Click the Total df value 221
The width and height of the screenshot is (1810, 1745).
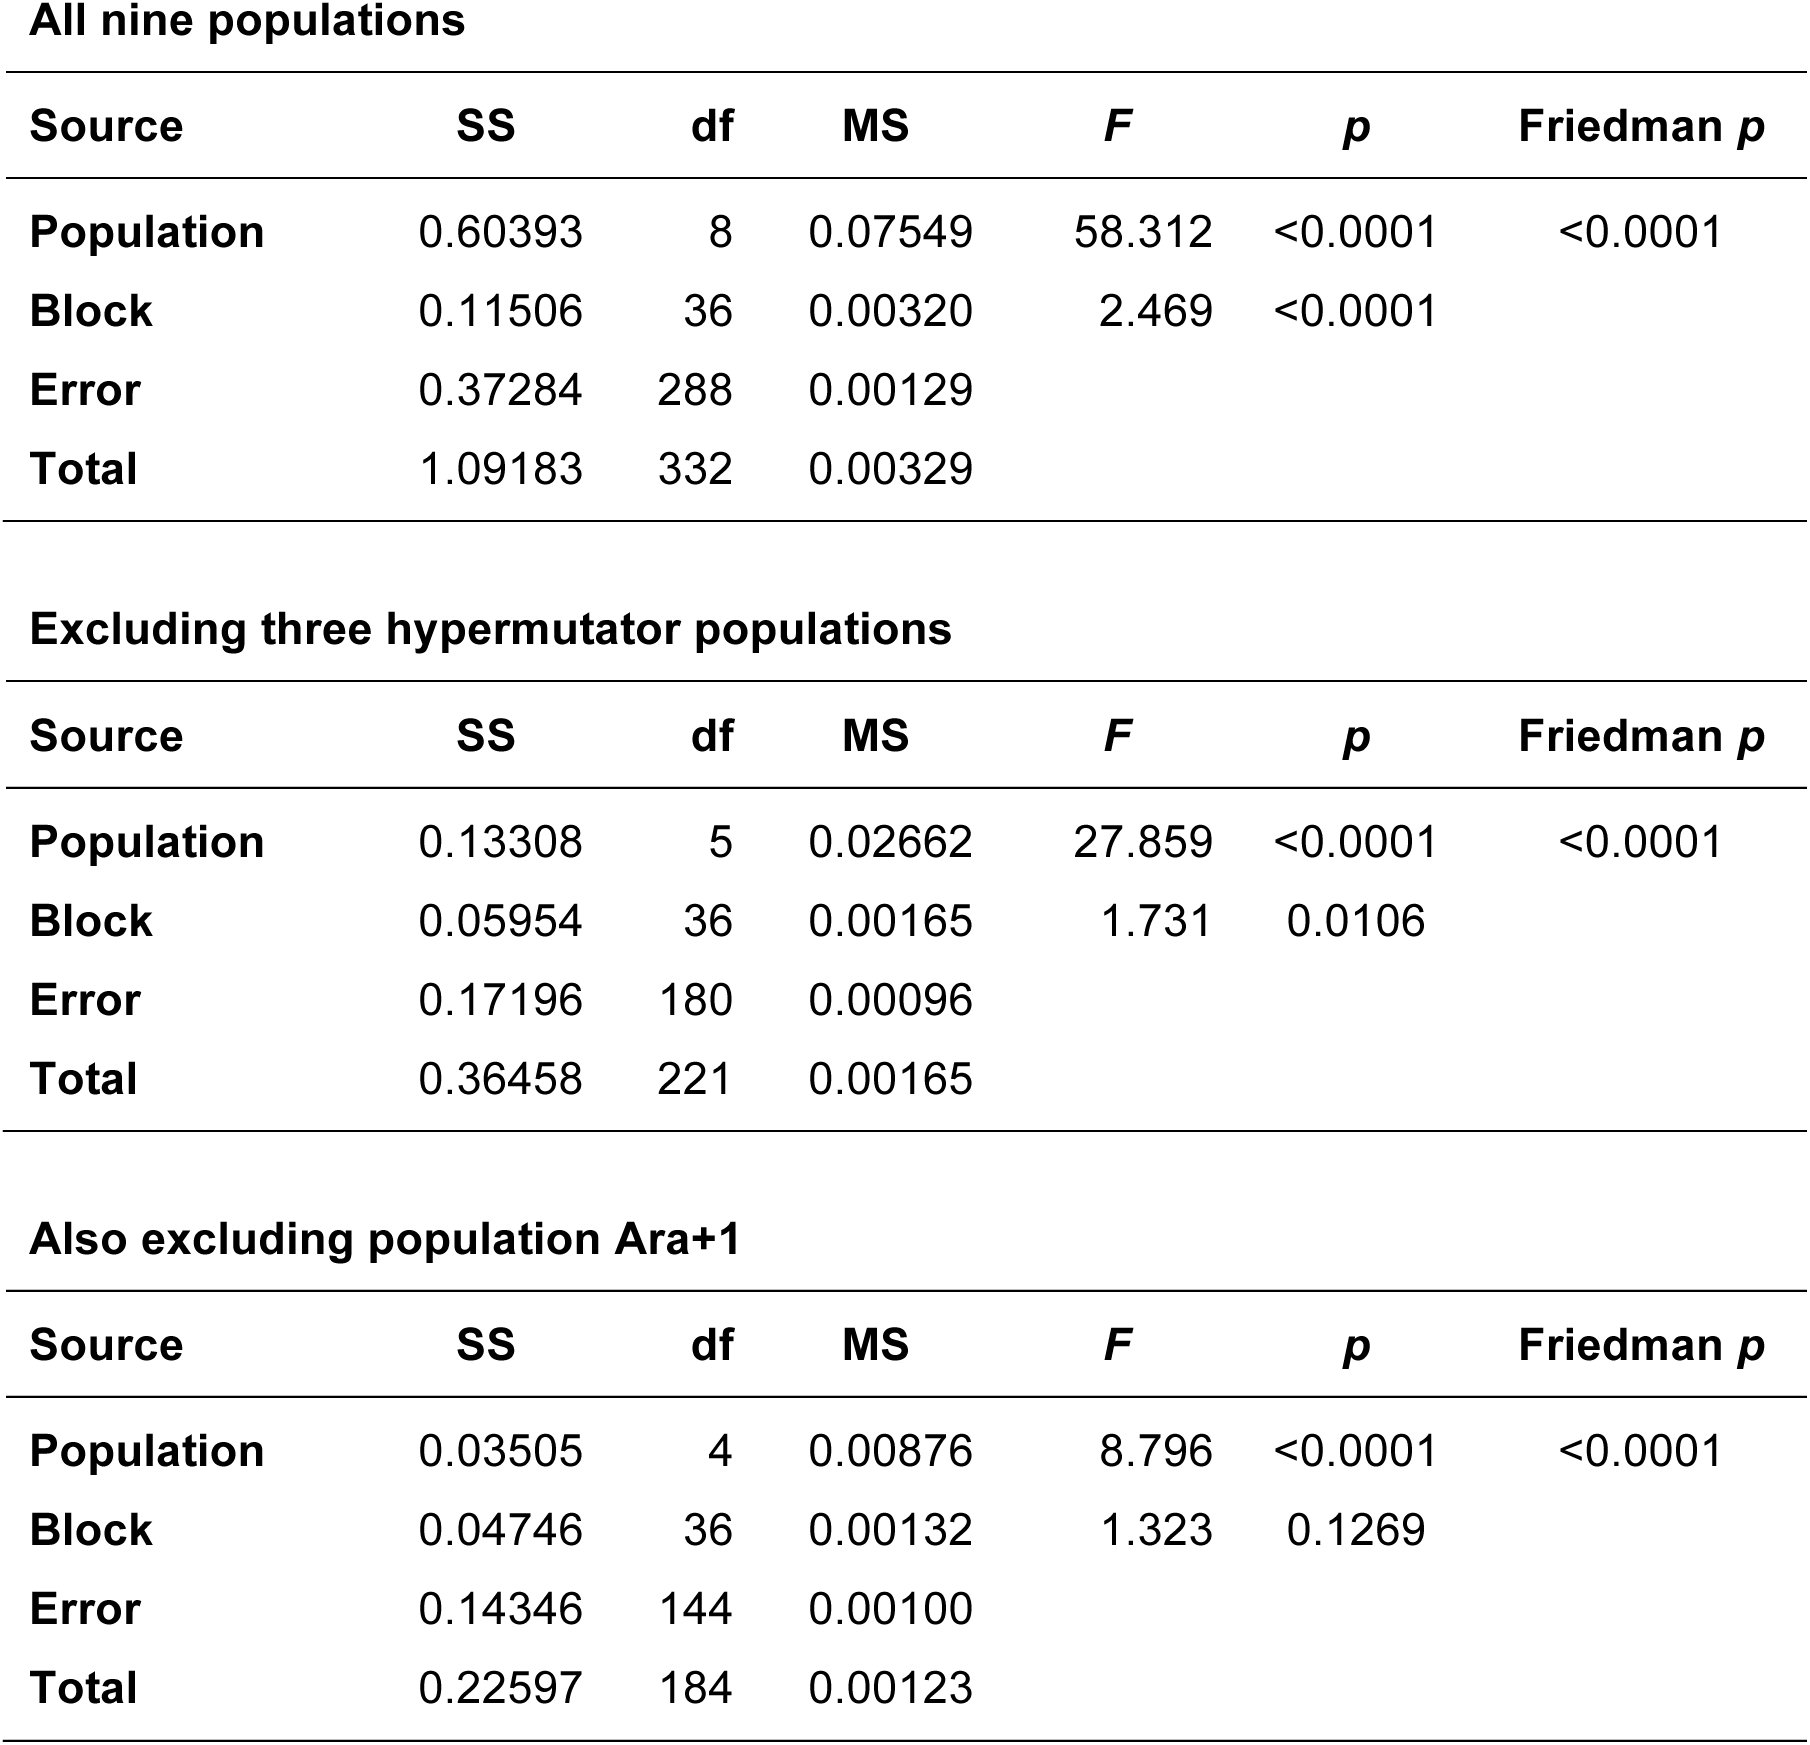coord(695,1079)
